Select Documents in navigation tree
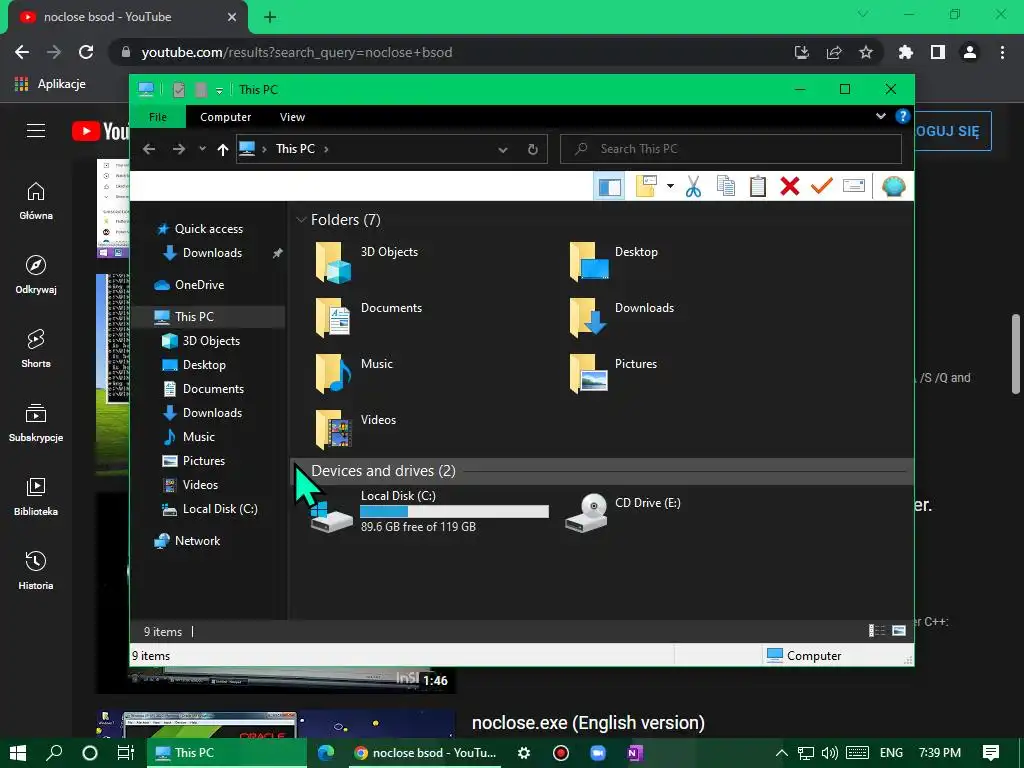The width and height of the screenshot is (1024, 768). point(213,389)
